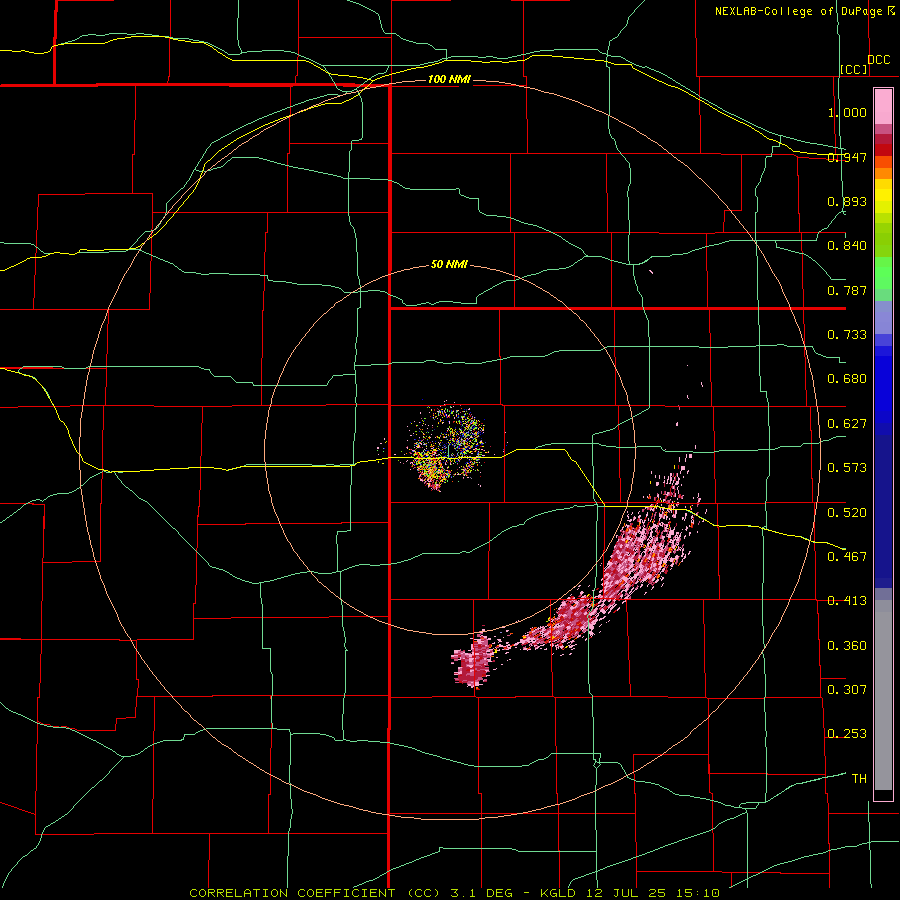
Task: Click the 0.467 color scale value
Action: (x=847, y=557)
